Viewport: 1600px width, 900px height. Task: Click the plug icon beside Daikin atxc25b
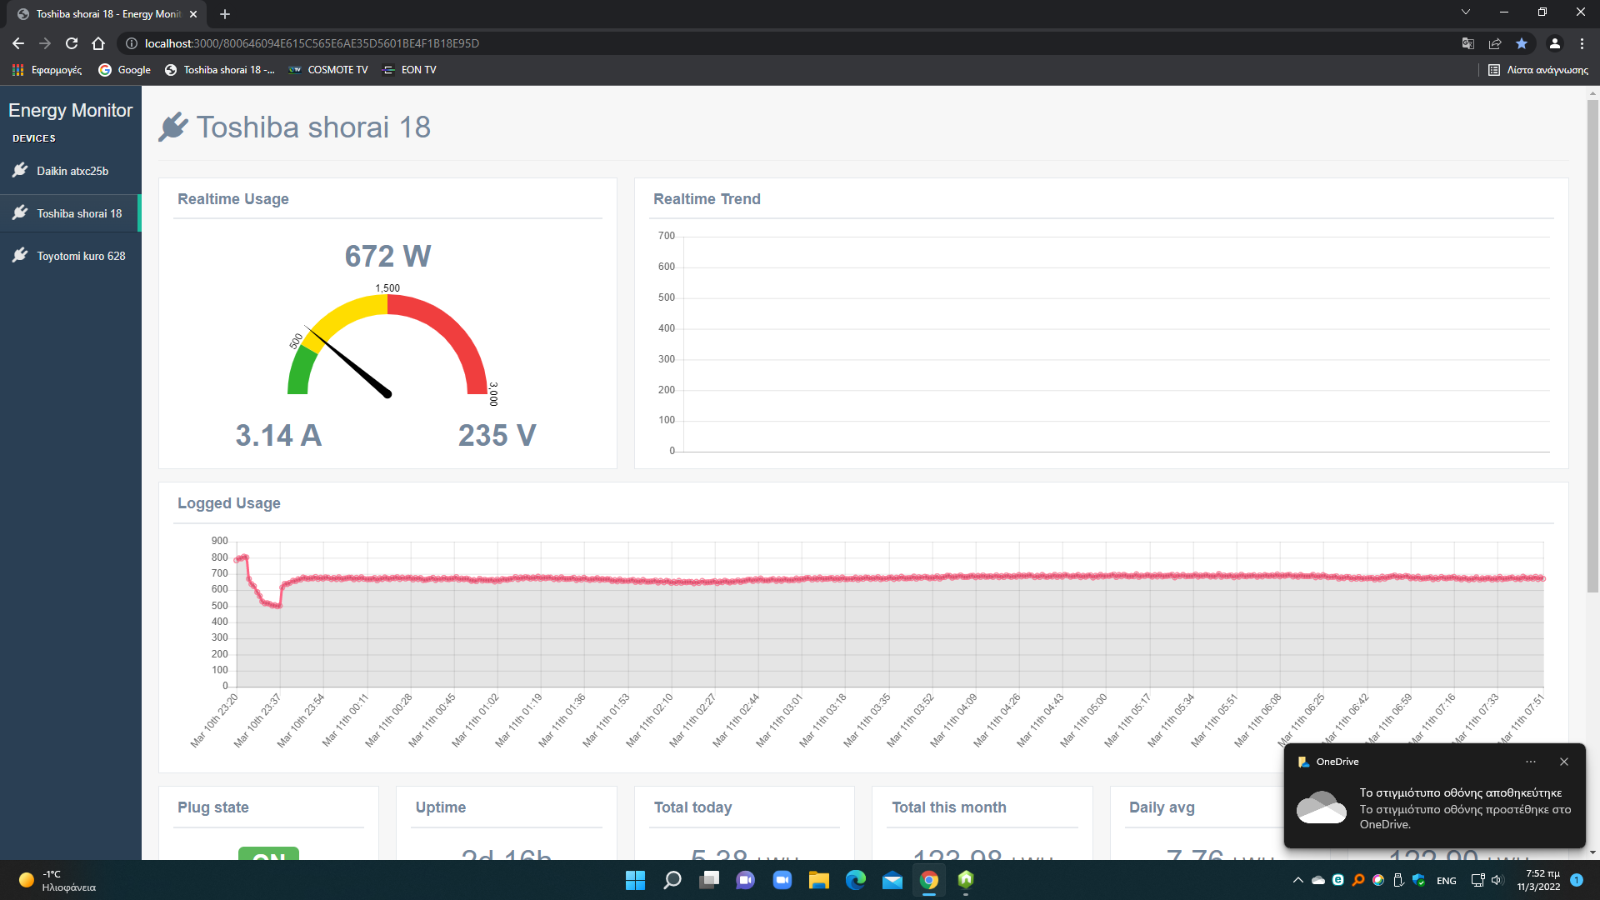(20, 170)
